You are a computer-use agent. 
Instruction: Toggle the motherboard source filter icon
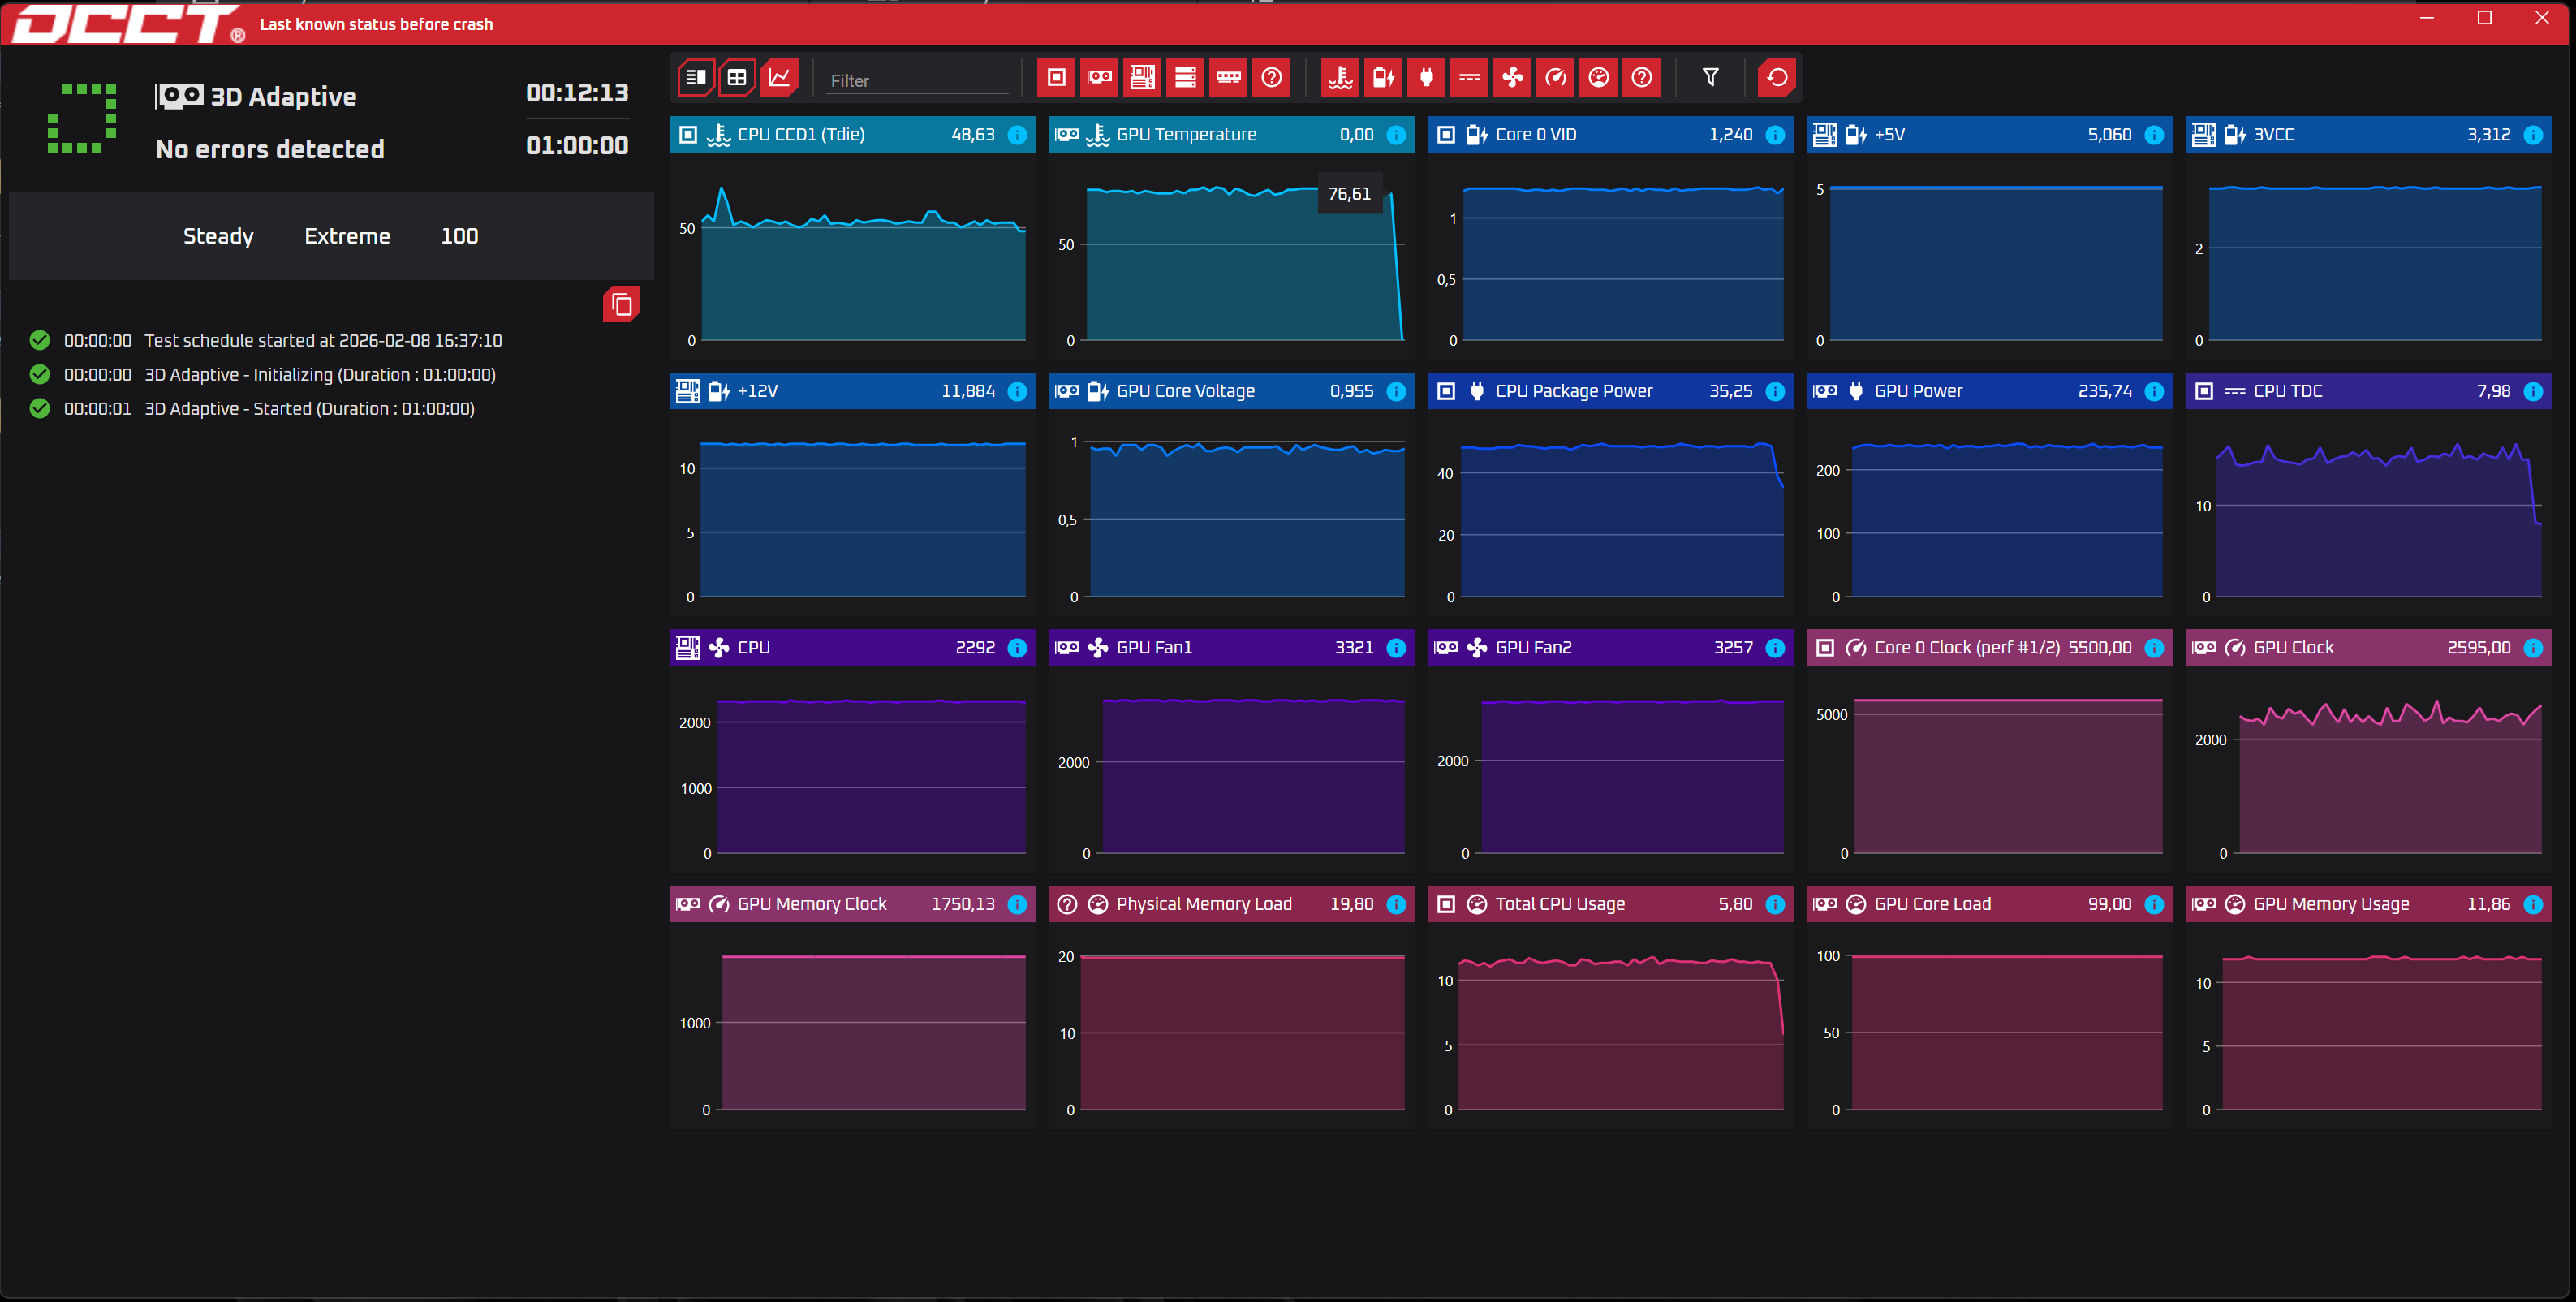click(1142, 77)
